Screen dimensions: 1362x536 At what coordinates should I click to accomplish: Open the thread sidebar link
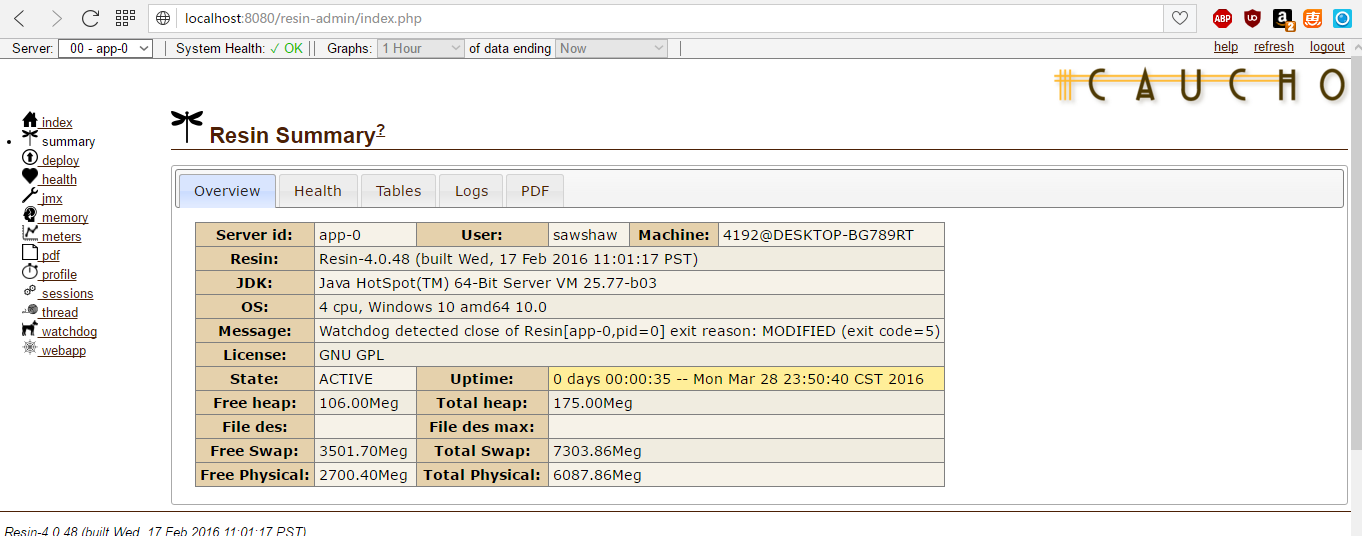click(x=60, y=312)
